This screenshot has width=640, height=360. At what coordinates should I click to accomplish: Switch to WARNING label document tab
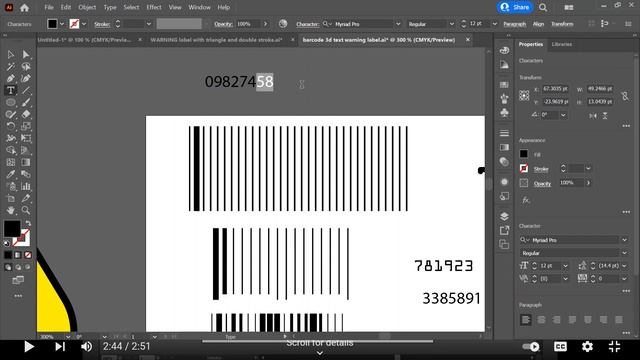216,40
